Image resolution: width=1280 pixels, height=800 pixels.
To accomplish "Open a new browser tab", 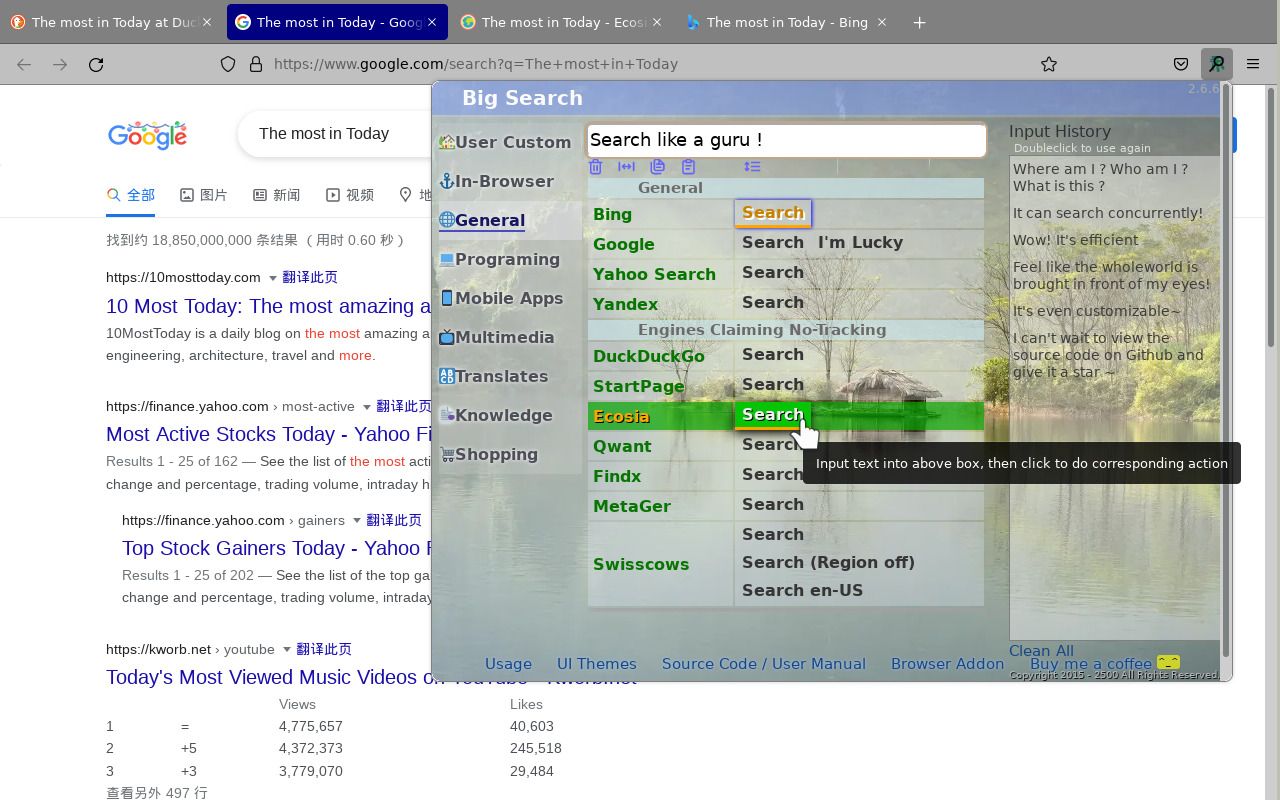I will tap(919, 22).
